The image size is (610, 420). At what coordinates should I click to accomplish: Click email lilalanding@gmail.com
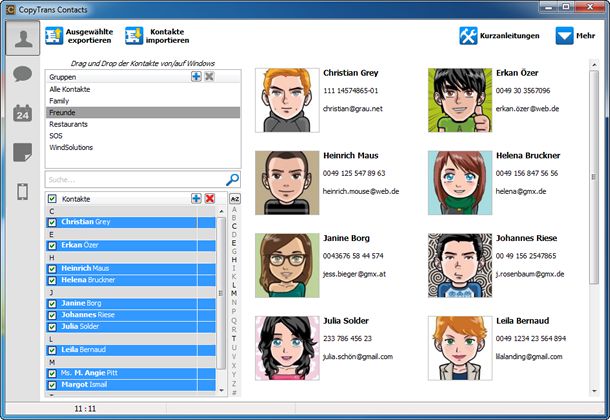point(529,357)
